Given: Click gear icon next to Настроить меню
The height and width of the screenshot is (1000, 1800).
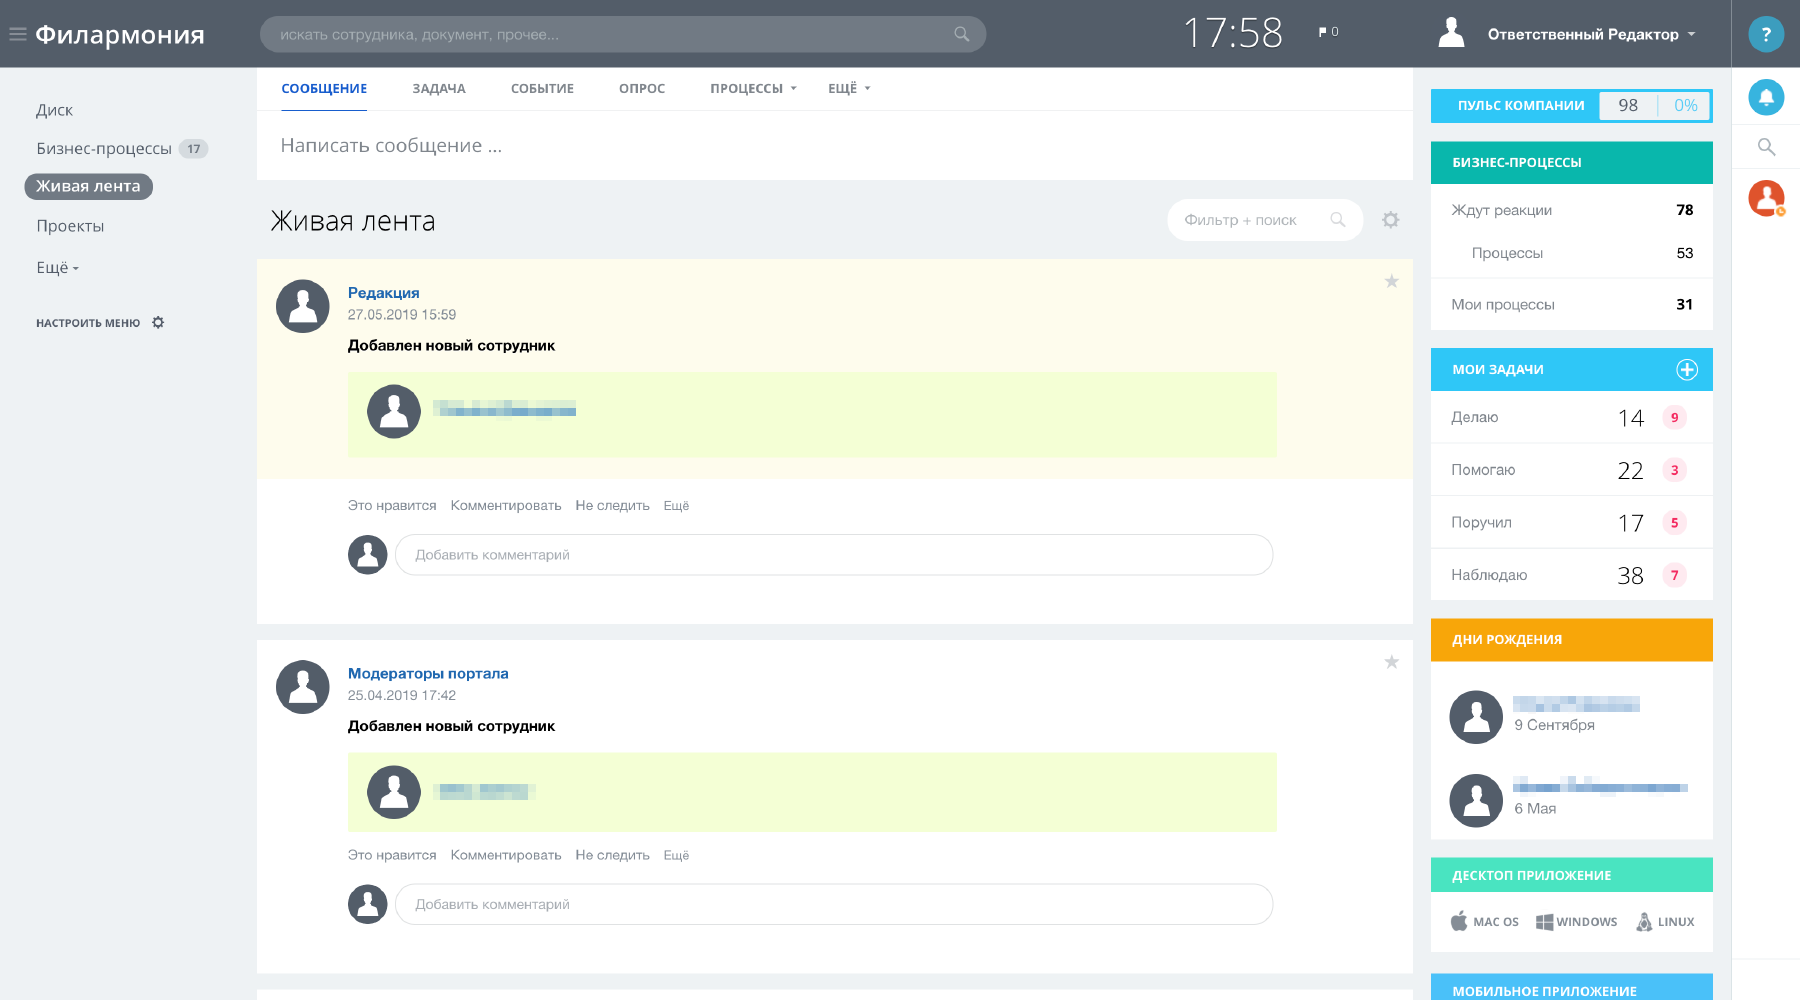Looking at the screenshot, I should pos(158,323).
